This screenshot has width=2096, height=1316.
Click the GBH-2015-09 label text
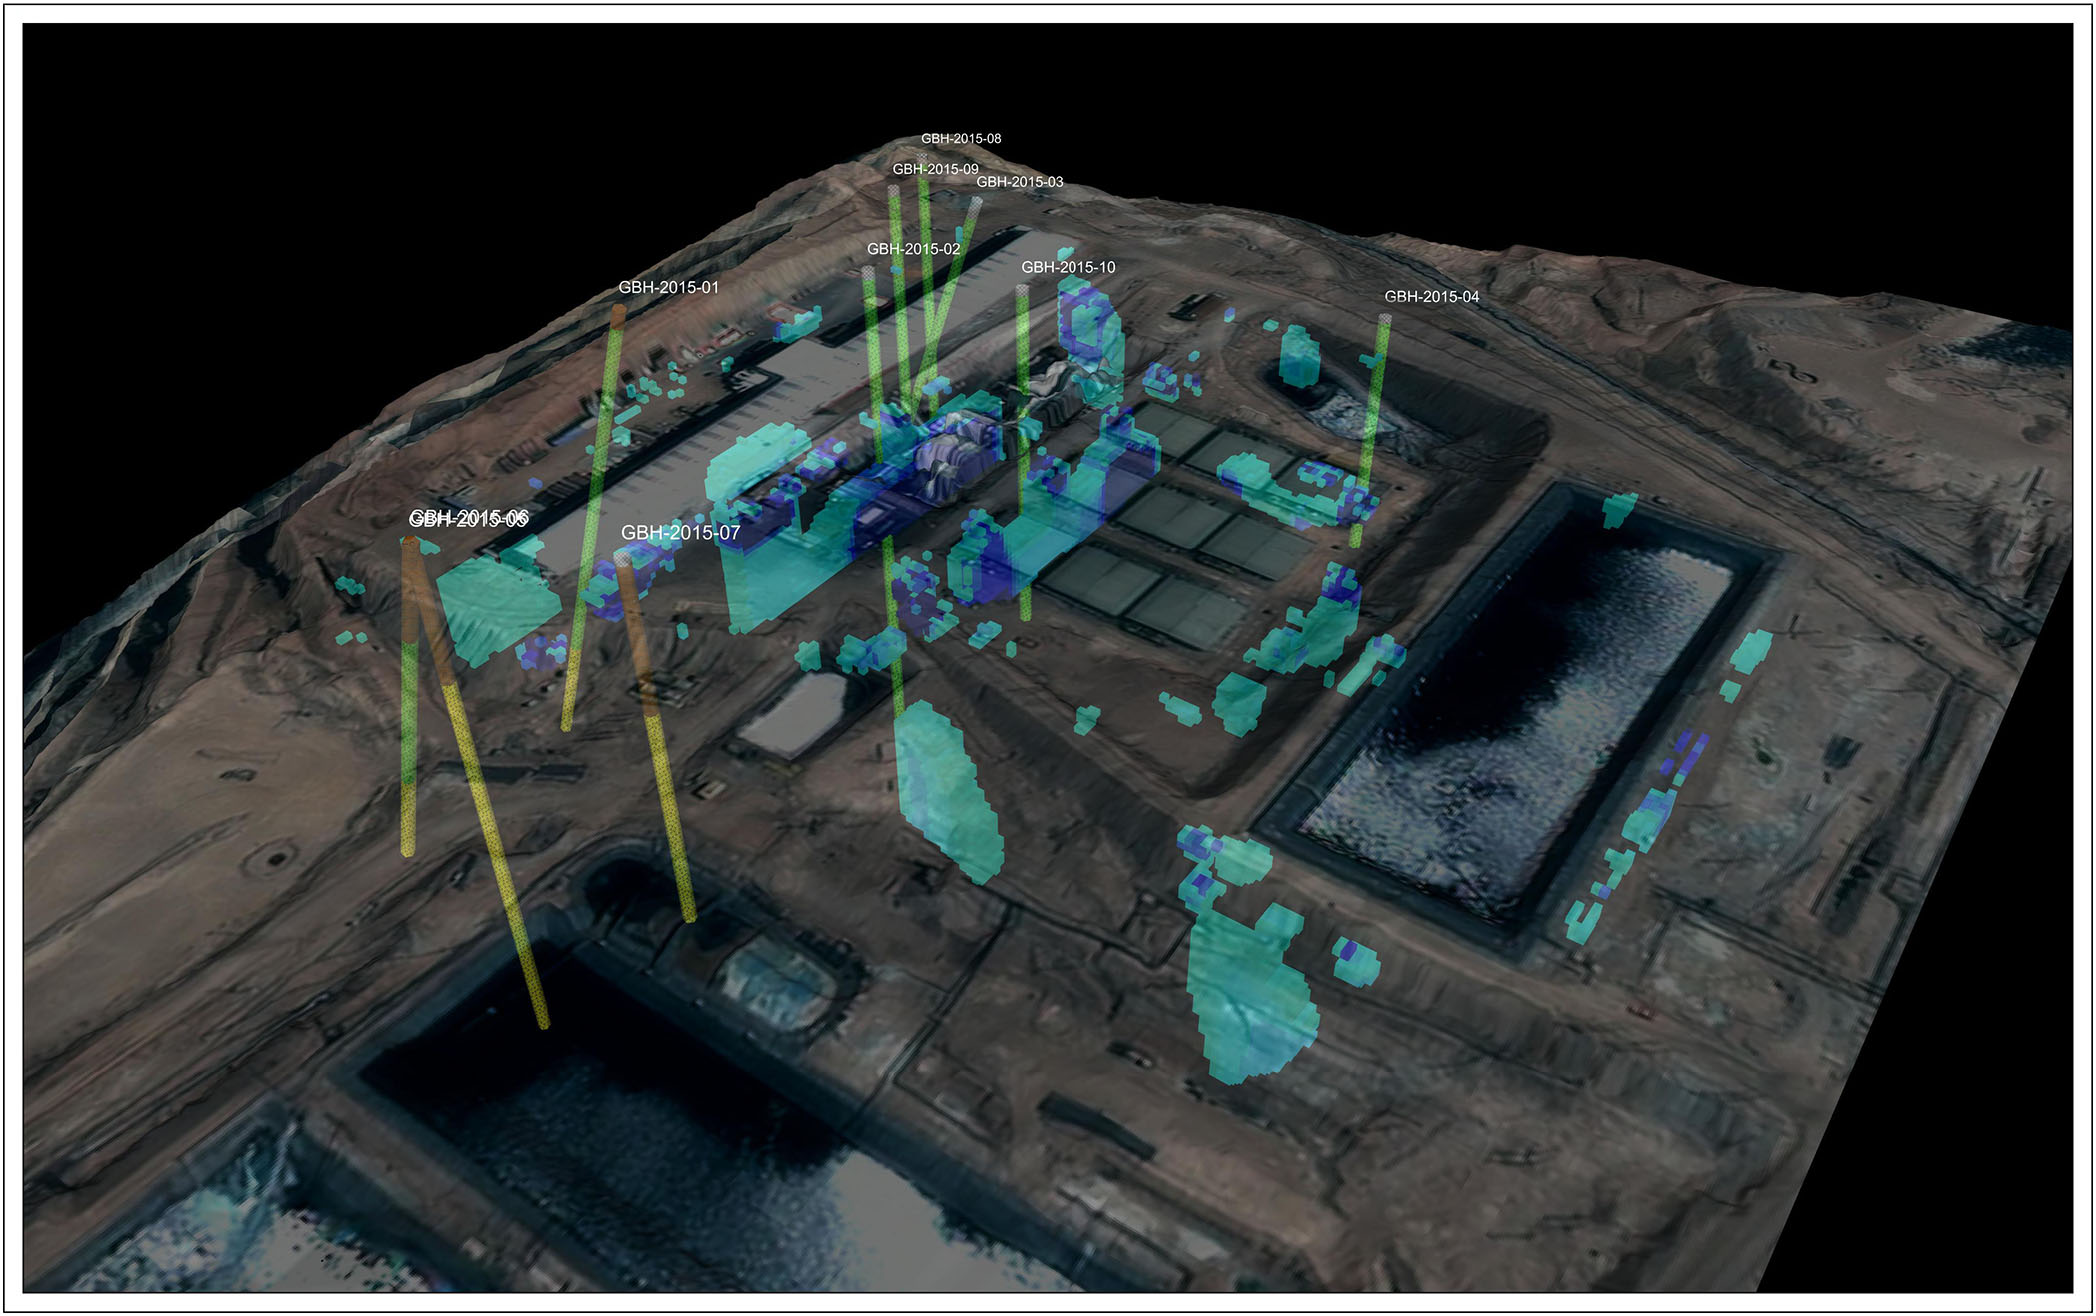click(935, 169)
